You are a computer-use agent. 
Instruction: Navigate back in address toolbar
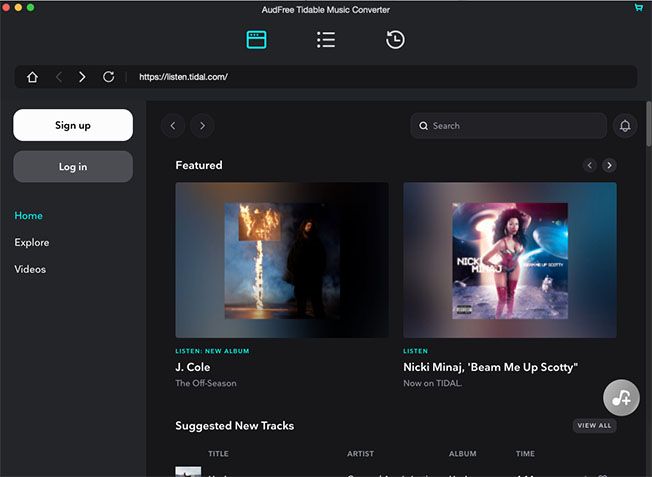[59, 77]
